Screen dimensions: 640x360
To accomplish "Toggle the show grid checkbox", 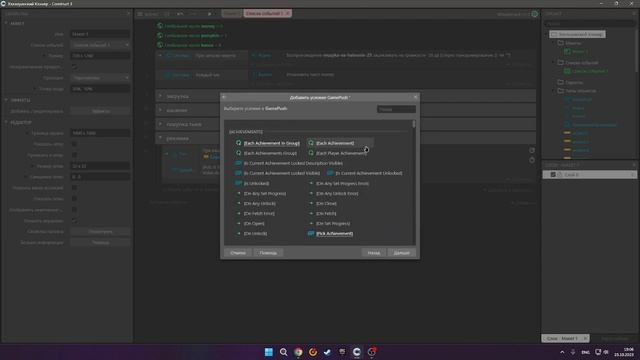I will [74, 144].
